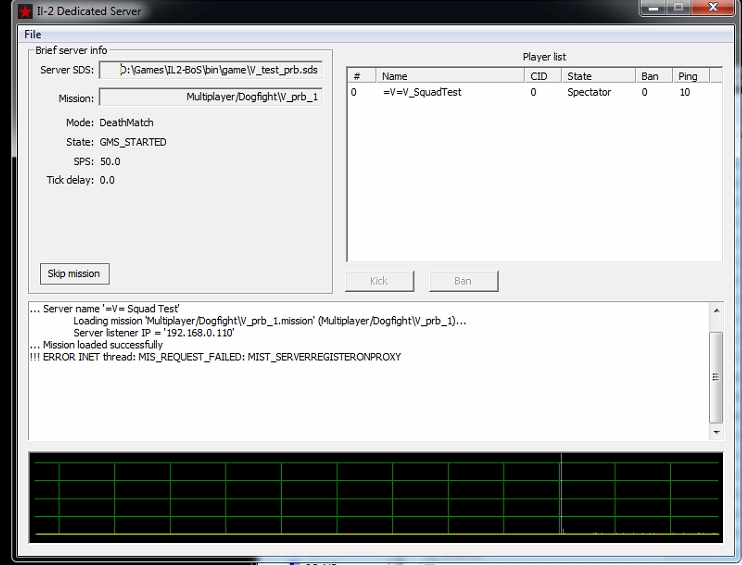Click the DeathMatch mode value
Viewport: 742px width, 565px height.
pos(126,123)
